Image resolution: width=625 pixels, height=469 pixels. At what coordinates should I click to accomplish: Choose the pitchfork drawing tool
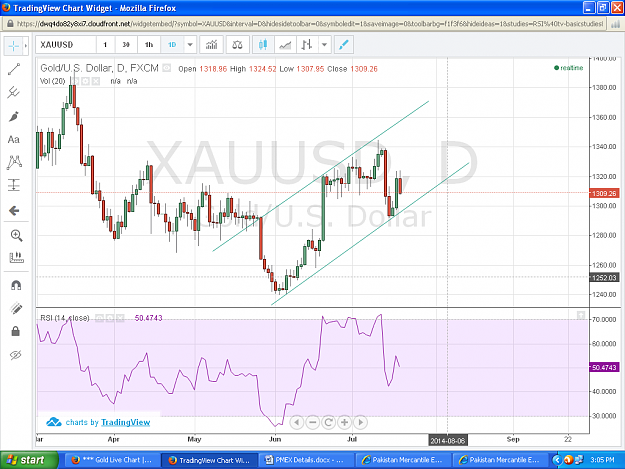pyautogui.click(x=14, y=92)
